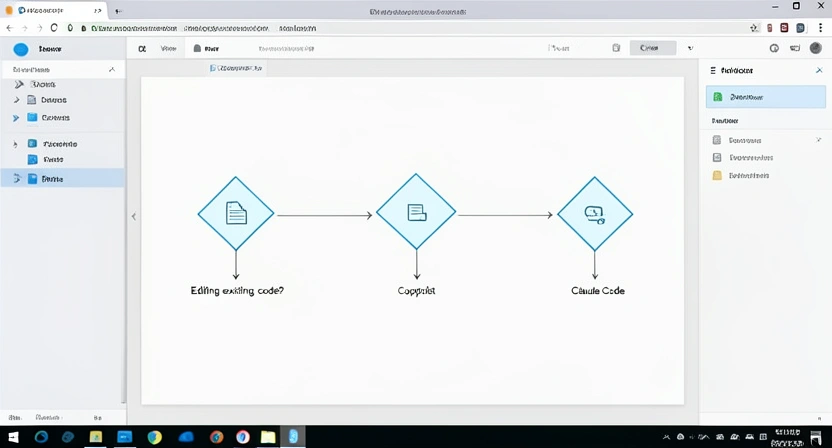Click the gray button in the app toolbar

(653, 48)
